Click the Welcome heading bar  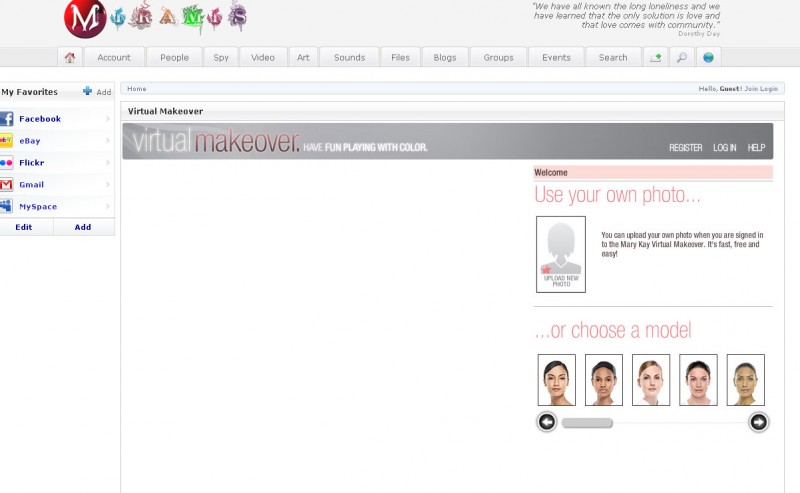pyautogui.click(x=653, y=172)
